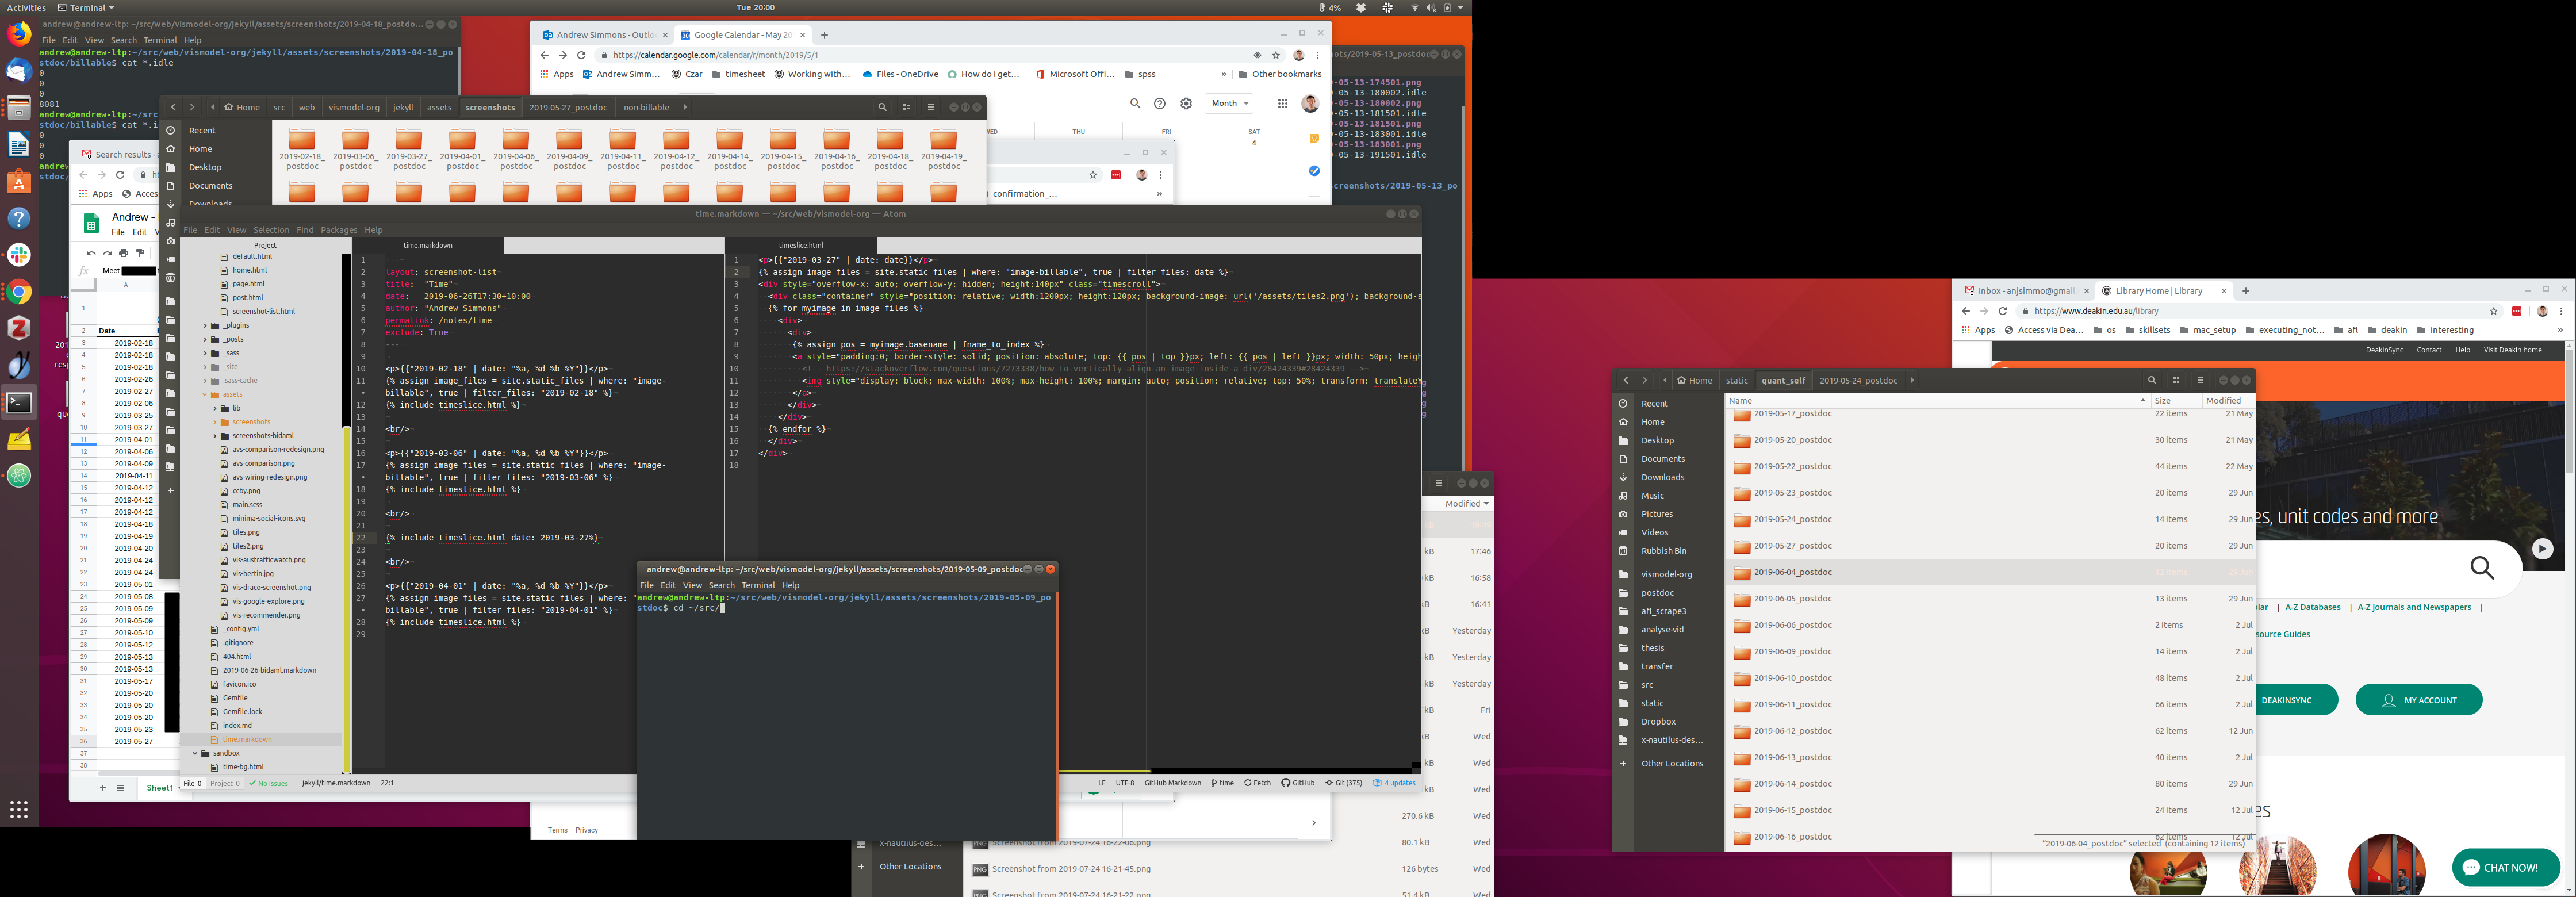Click A-Z Databases link

tap(2312, 607)
